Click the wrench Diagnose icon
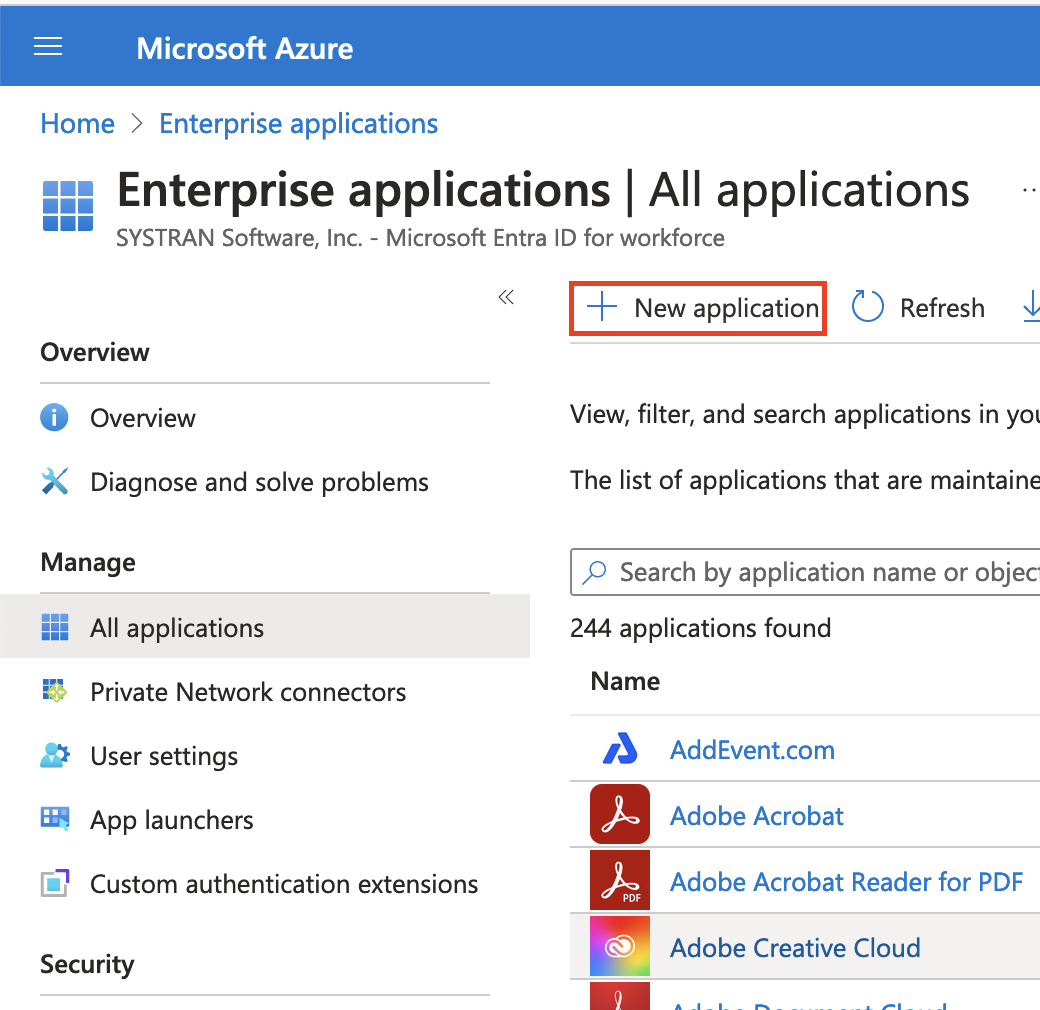 (54, 481)
